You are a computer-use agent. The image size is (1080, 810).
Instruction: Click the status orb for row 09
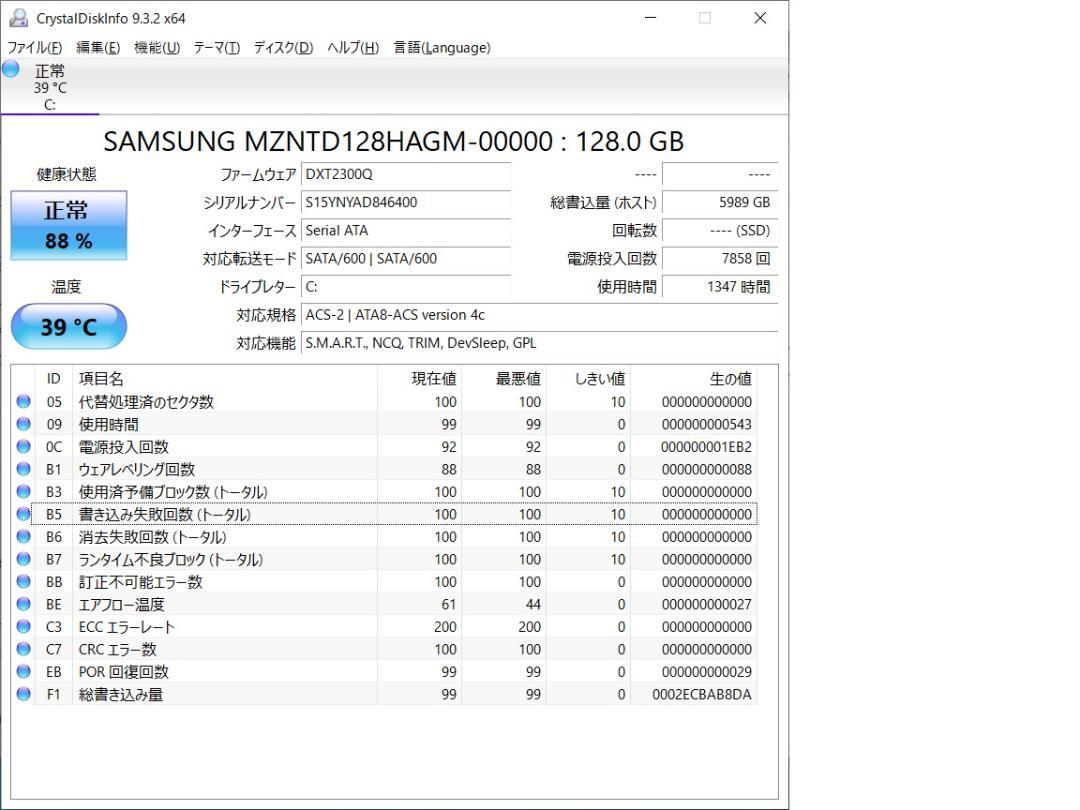point(23,424)
